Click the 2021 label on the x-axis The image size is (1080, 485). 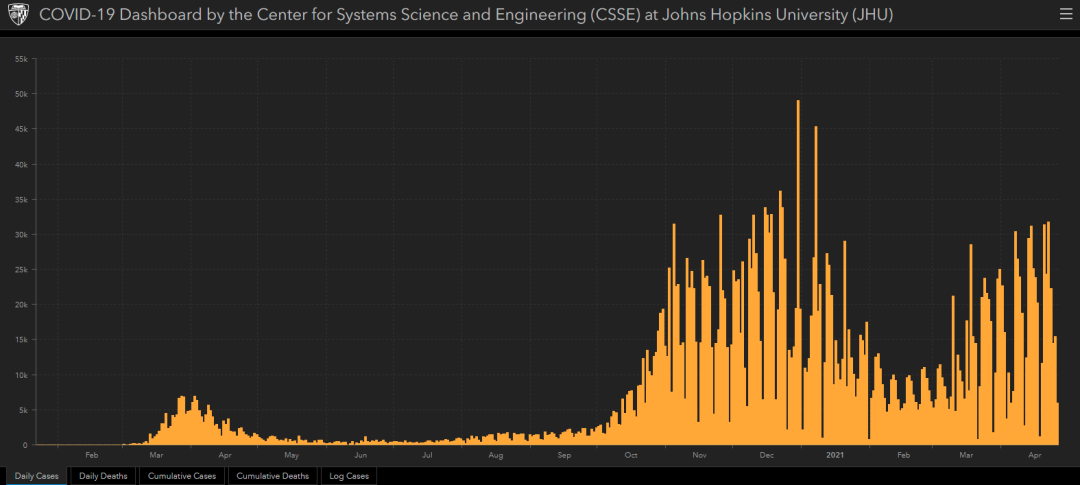(x=835, y=455)
